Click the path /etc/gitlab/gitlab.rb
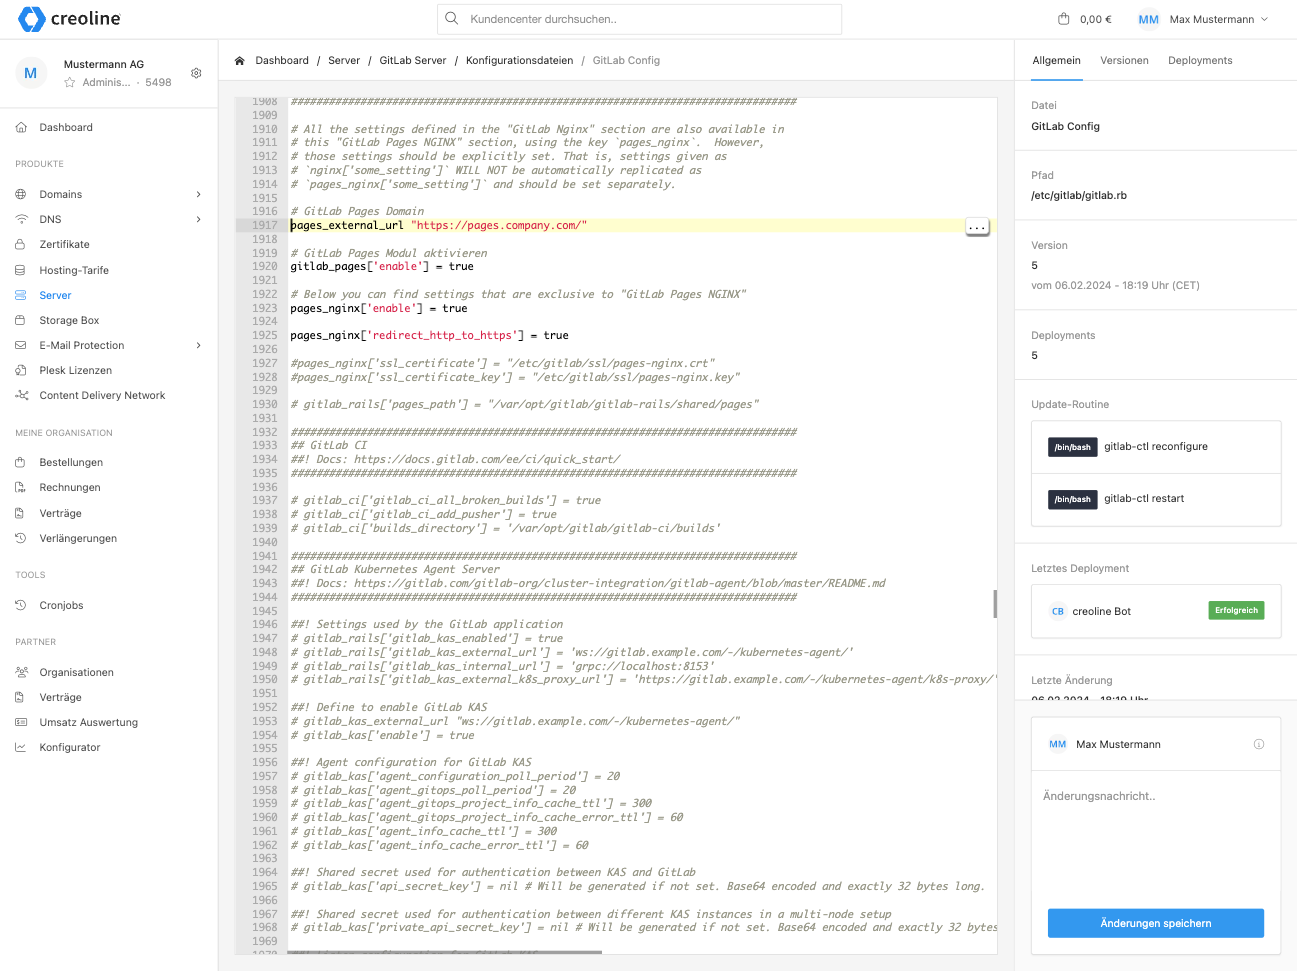Viewport: 1297px width, 971px height. [1079, 196]
